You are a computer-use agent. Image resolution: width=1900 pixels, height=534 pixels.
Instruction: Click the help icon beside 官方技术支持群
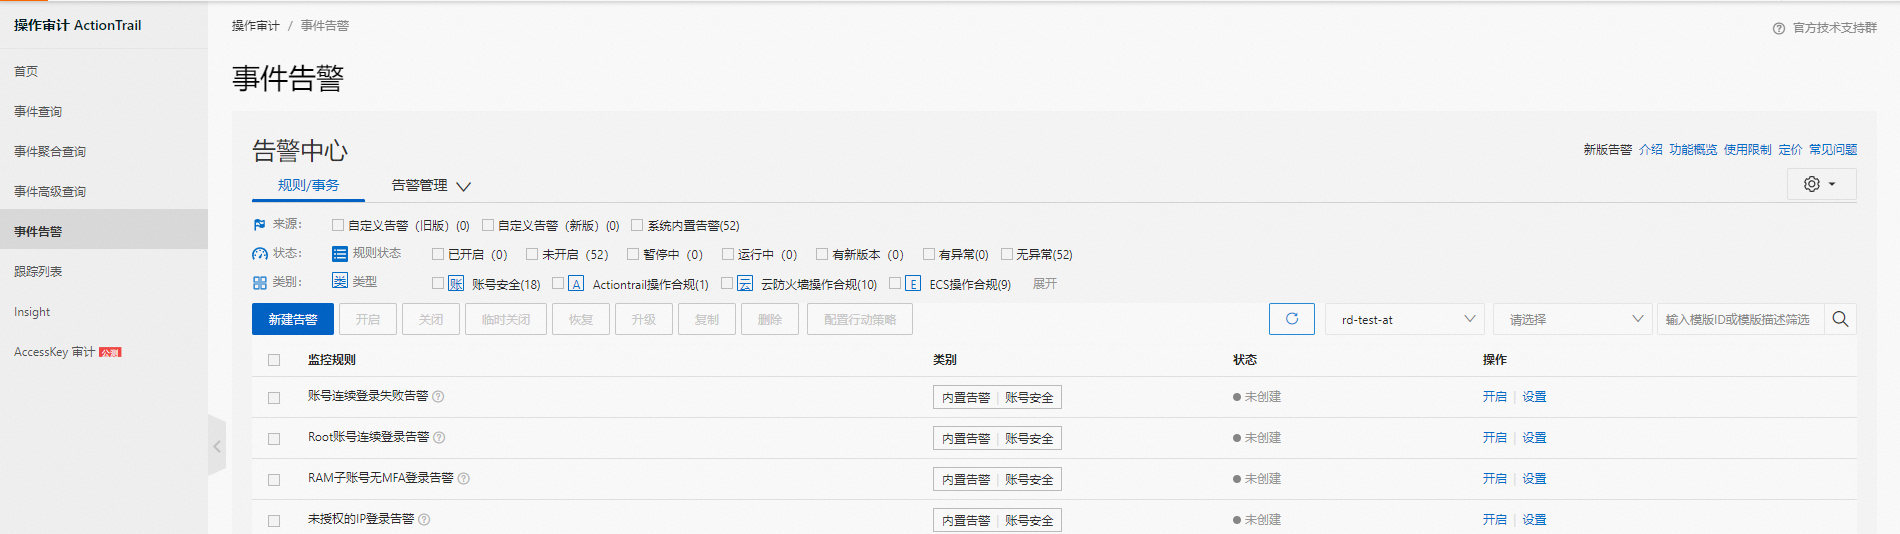1779,28
